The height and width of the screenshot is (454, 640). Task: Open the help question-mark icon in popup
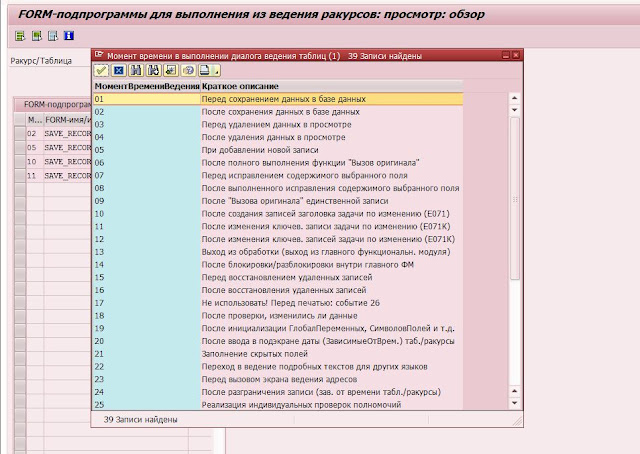tap(188, 71)
